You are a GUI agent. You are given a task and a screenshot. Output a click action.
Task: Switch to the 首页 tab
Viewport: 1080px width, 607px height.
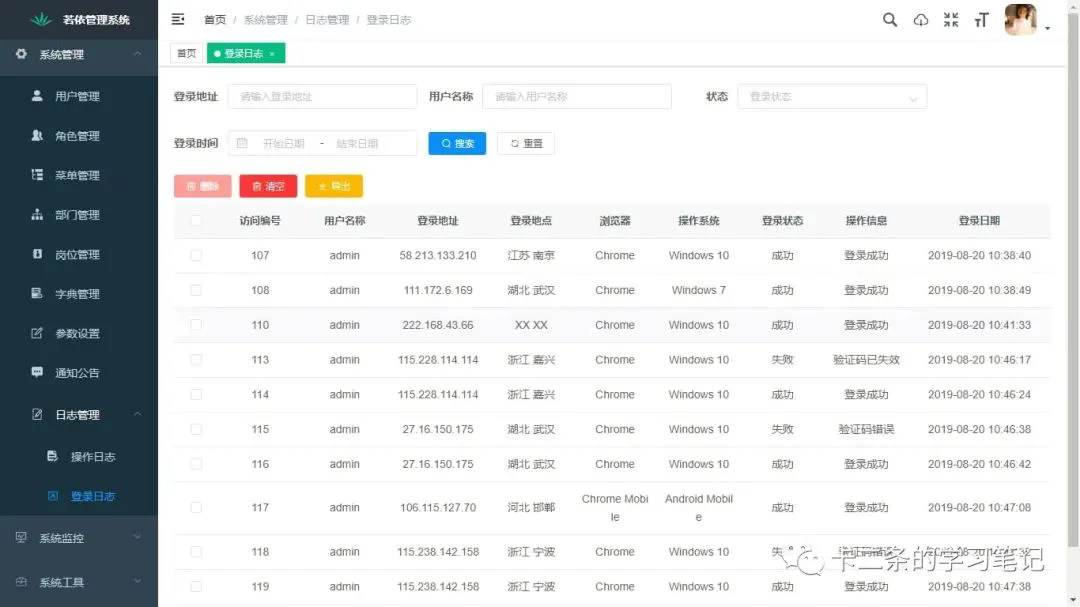[186, 53]
